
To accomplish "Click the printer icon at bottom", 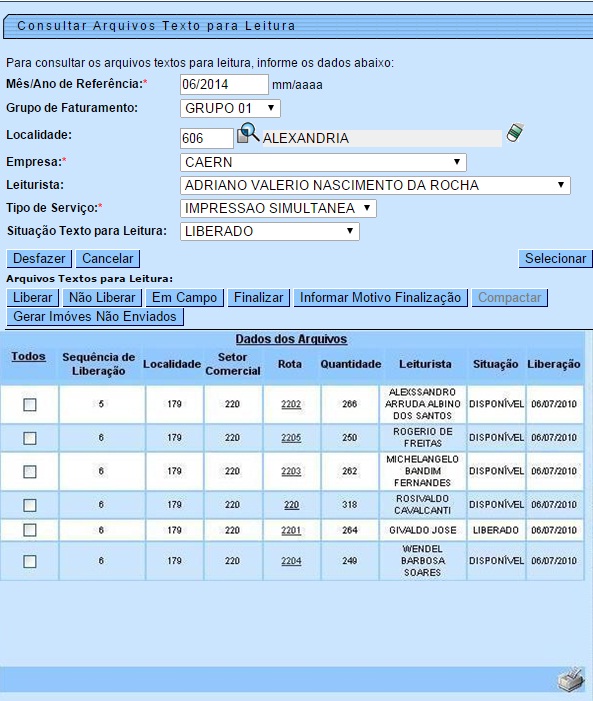I will coord(571,680).
